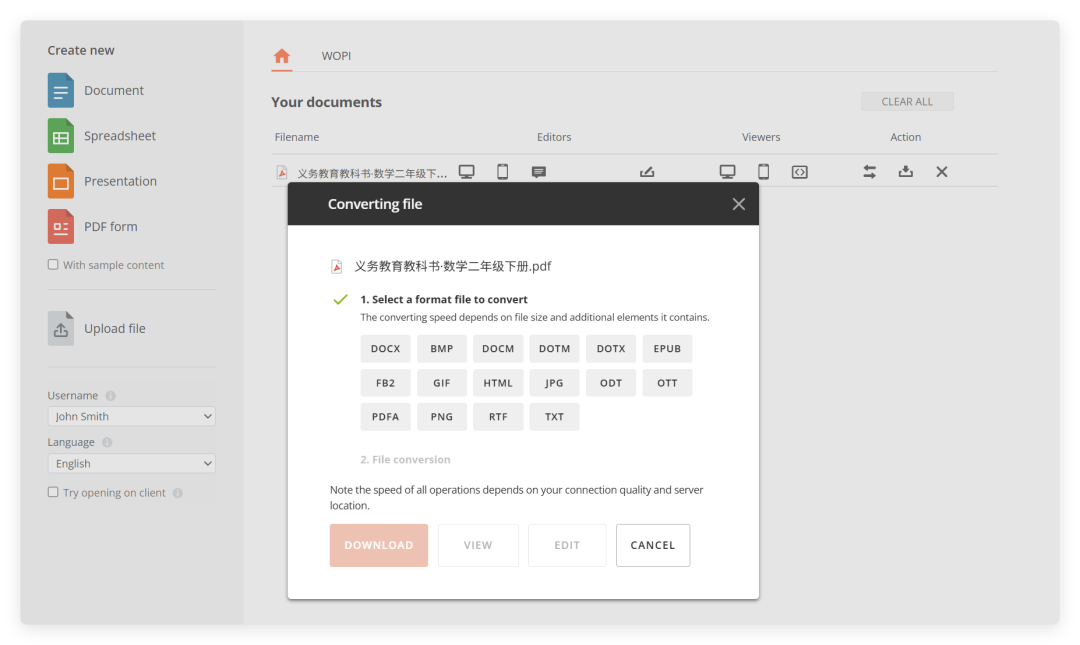Select HTML conversion format

click(x=498, y=383)
